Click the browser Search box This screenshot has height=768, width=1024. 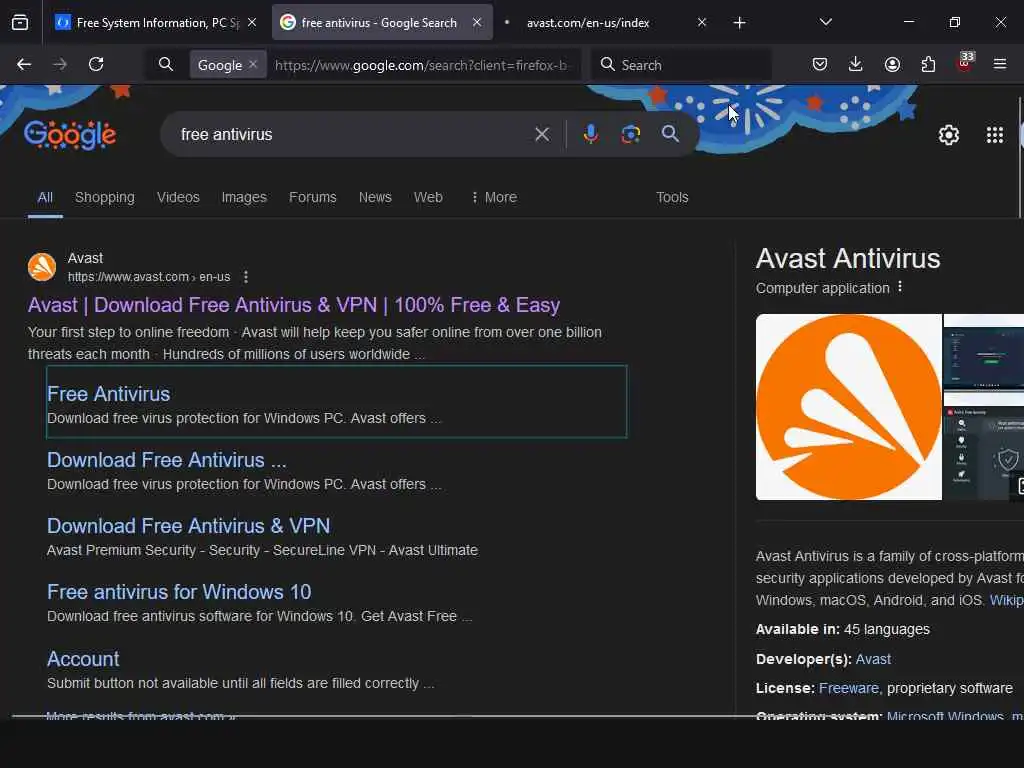pos(681,65)
